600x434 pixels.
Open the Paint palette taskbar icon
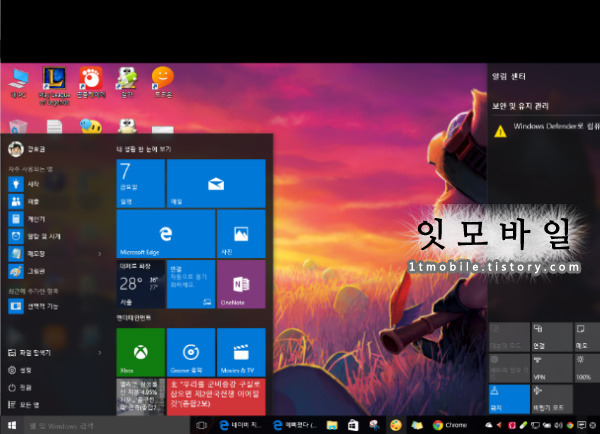click(x=396, y=425)
